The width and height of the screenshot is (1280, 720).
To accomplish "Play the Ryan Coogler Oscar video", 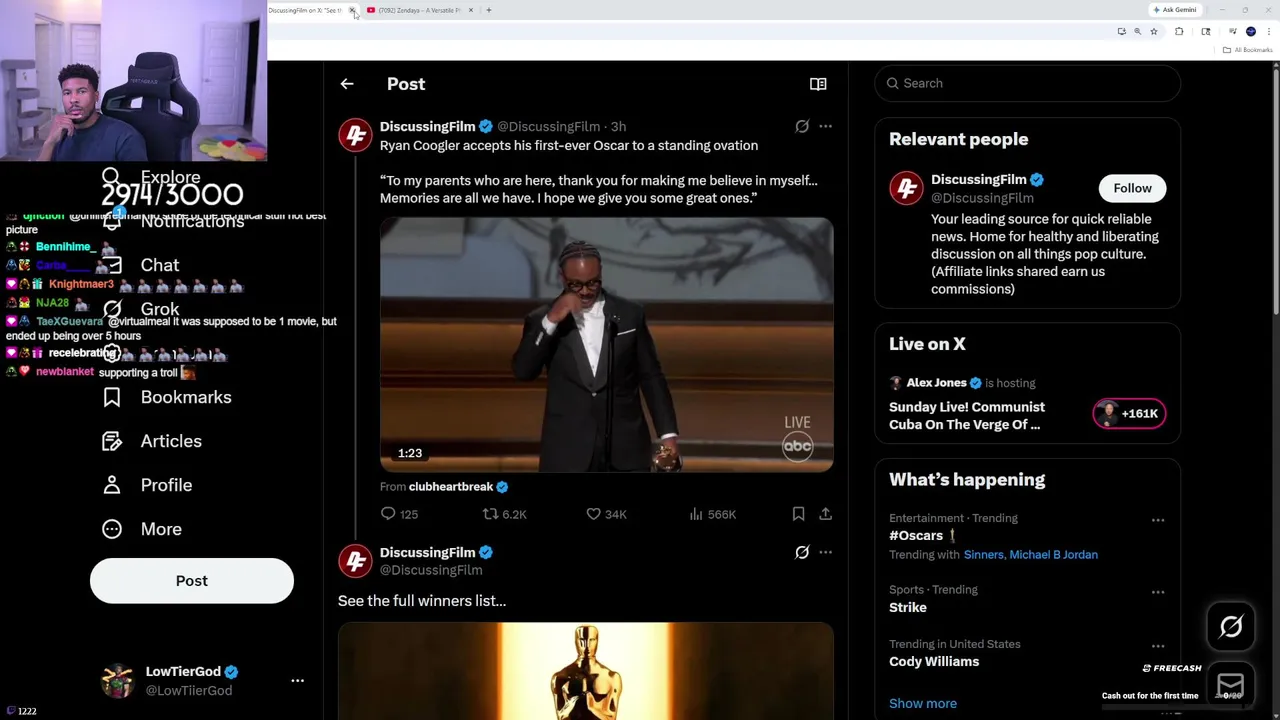I will pyautogui.click(x=606, y=344).
